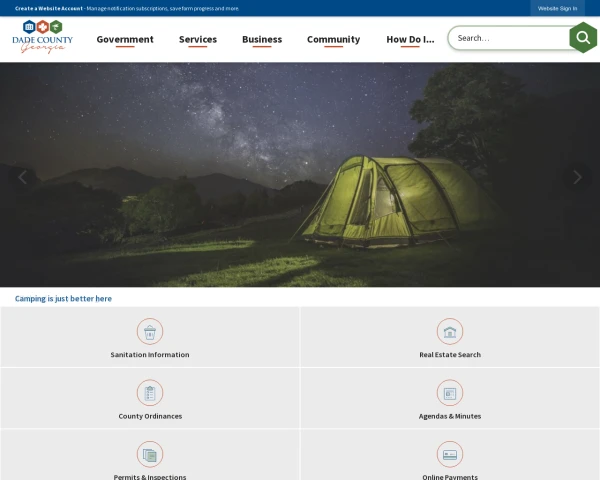Go to previous slide with left arrow

23,177
